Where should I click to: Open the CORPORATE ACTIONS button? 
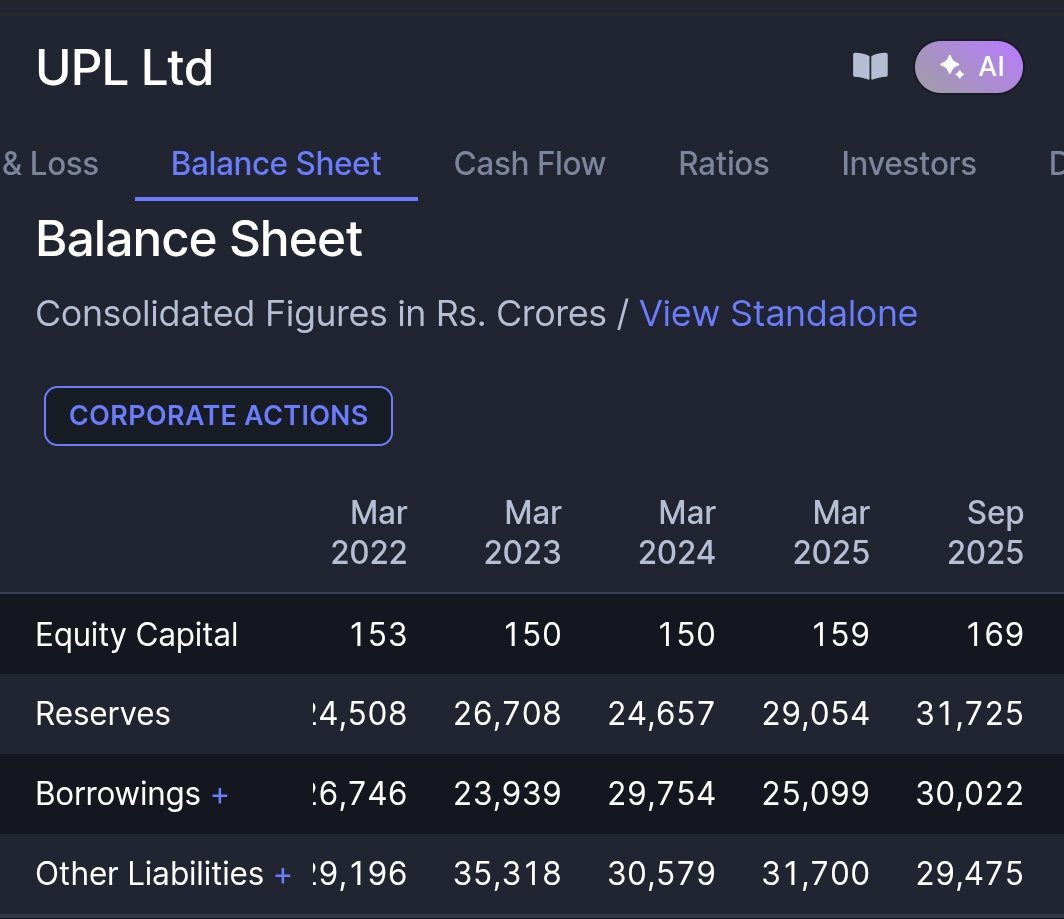pos(218,415)
